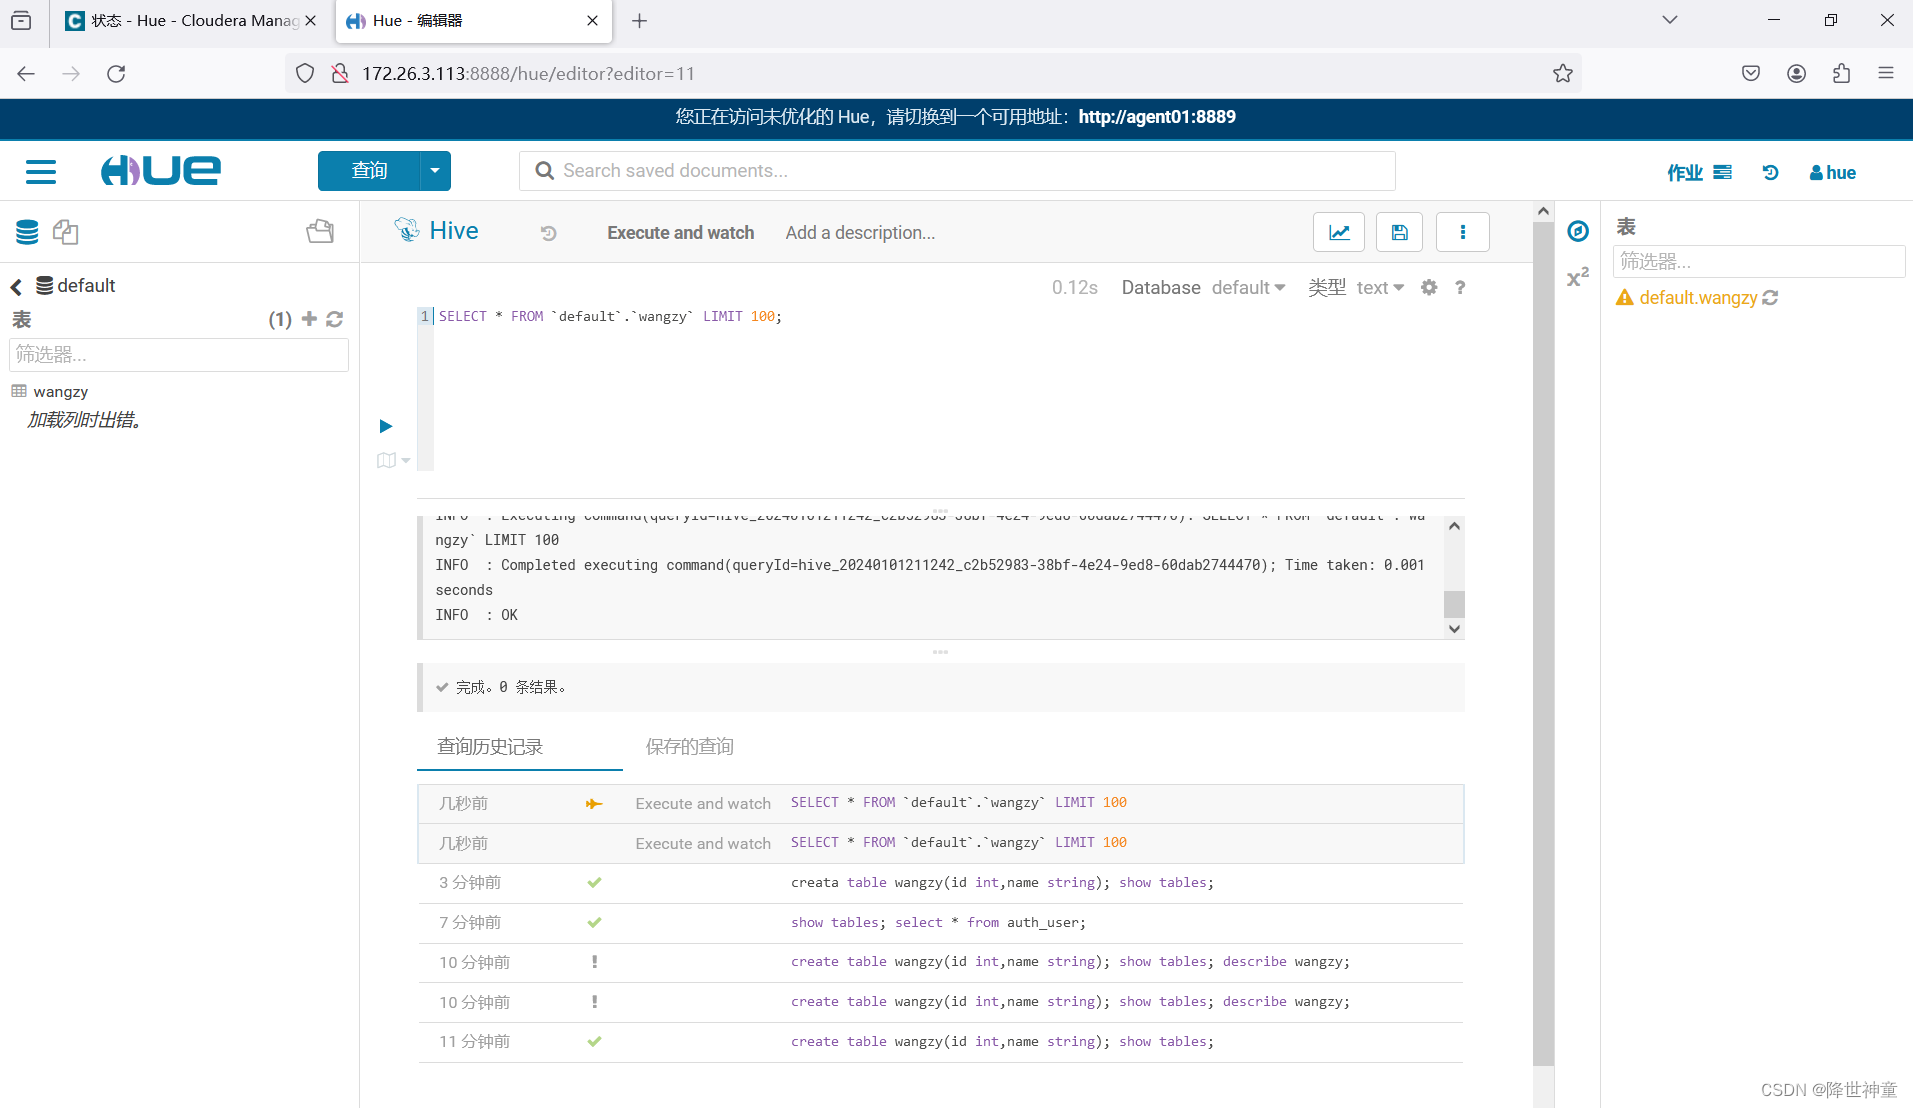Go back from default database
This screenshot has height=1108, width=1913.
click(16, 287)
